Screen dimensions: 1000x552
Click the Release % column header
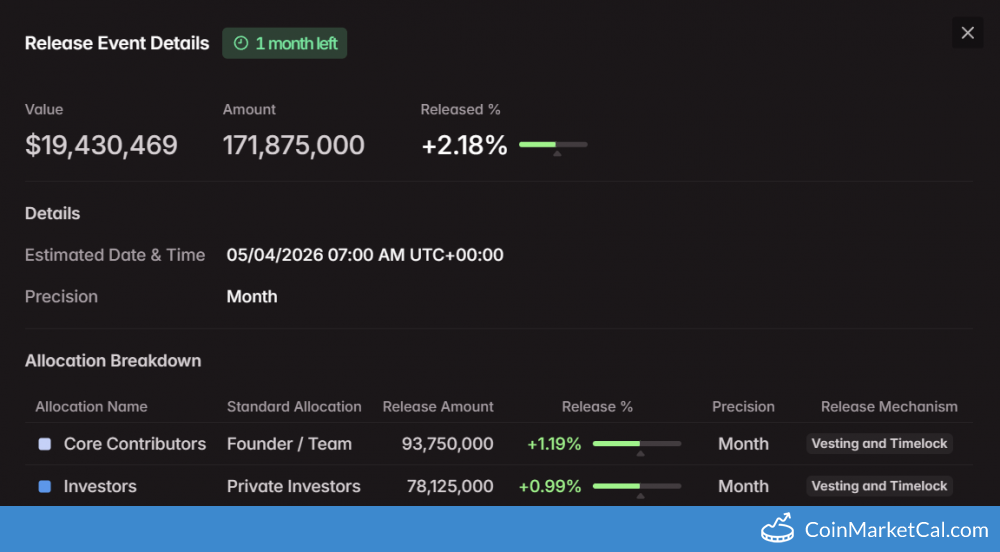pos(597,407)
